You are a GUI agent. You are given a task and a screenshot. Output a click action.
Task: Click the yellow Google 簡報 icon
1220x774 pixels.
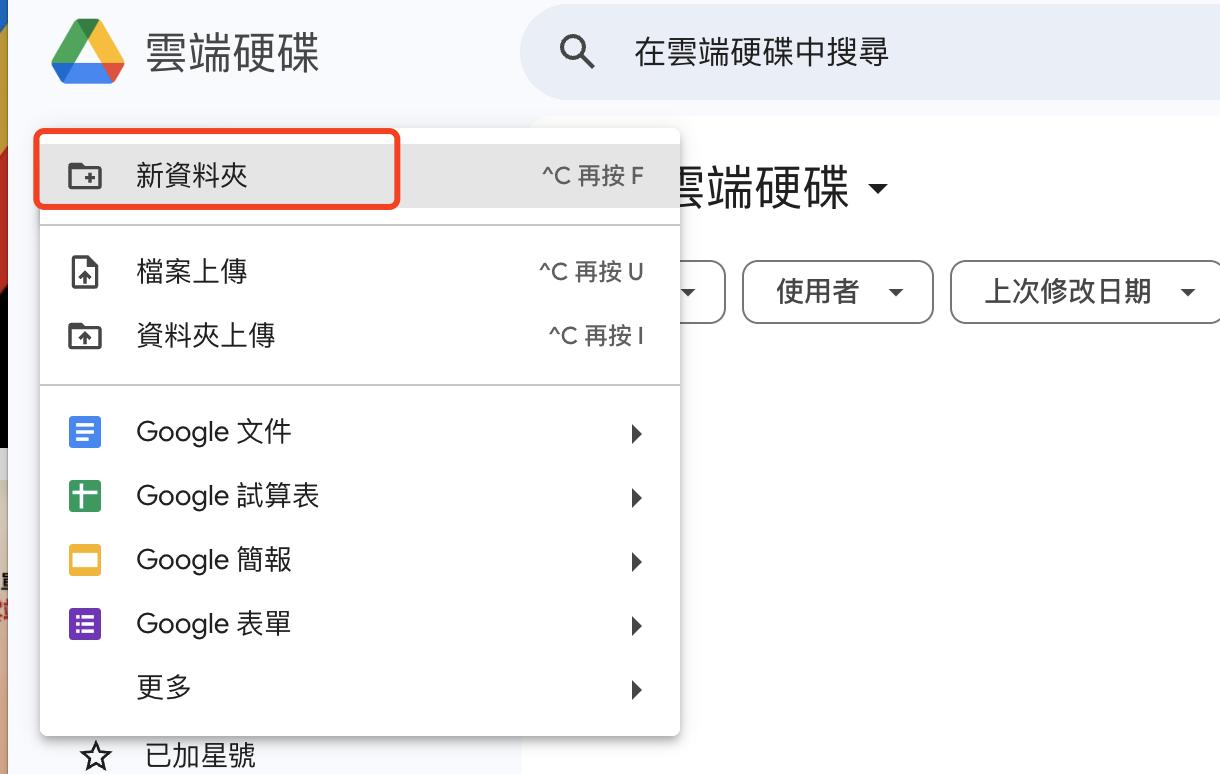(84, 560)
